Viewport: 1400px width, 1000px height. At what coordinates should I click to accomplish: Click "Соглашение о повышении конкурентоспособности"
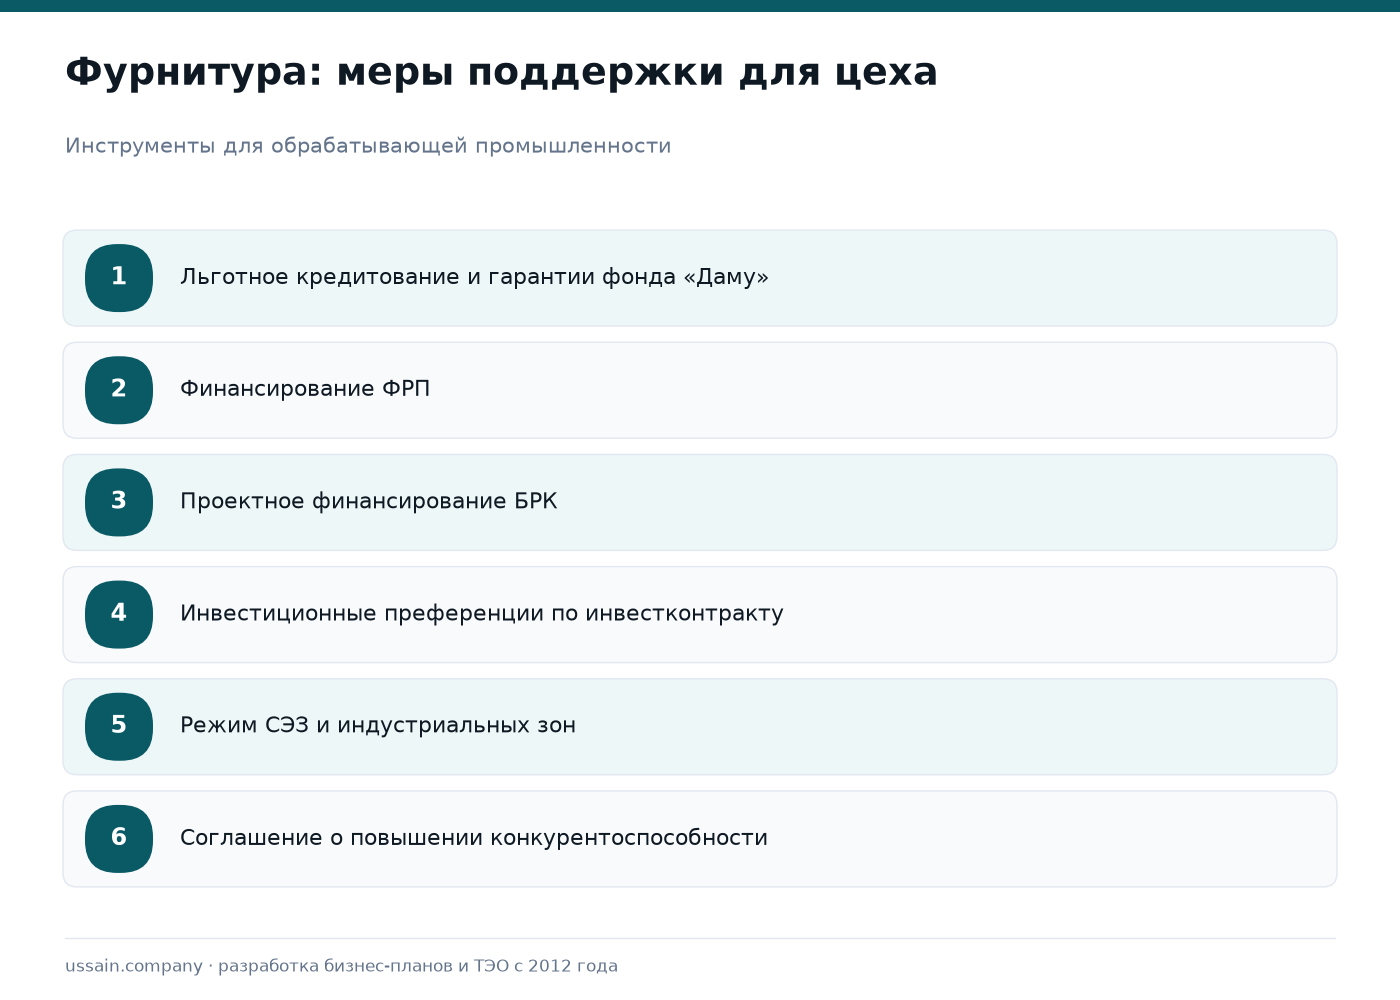coord(474,838)
